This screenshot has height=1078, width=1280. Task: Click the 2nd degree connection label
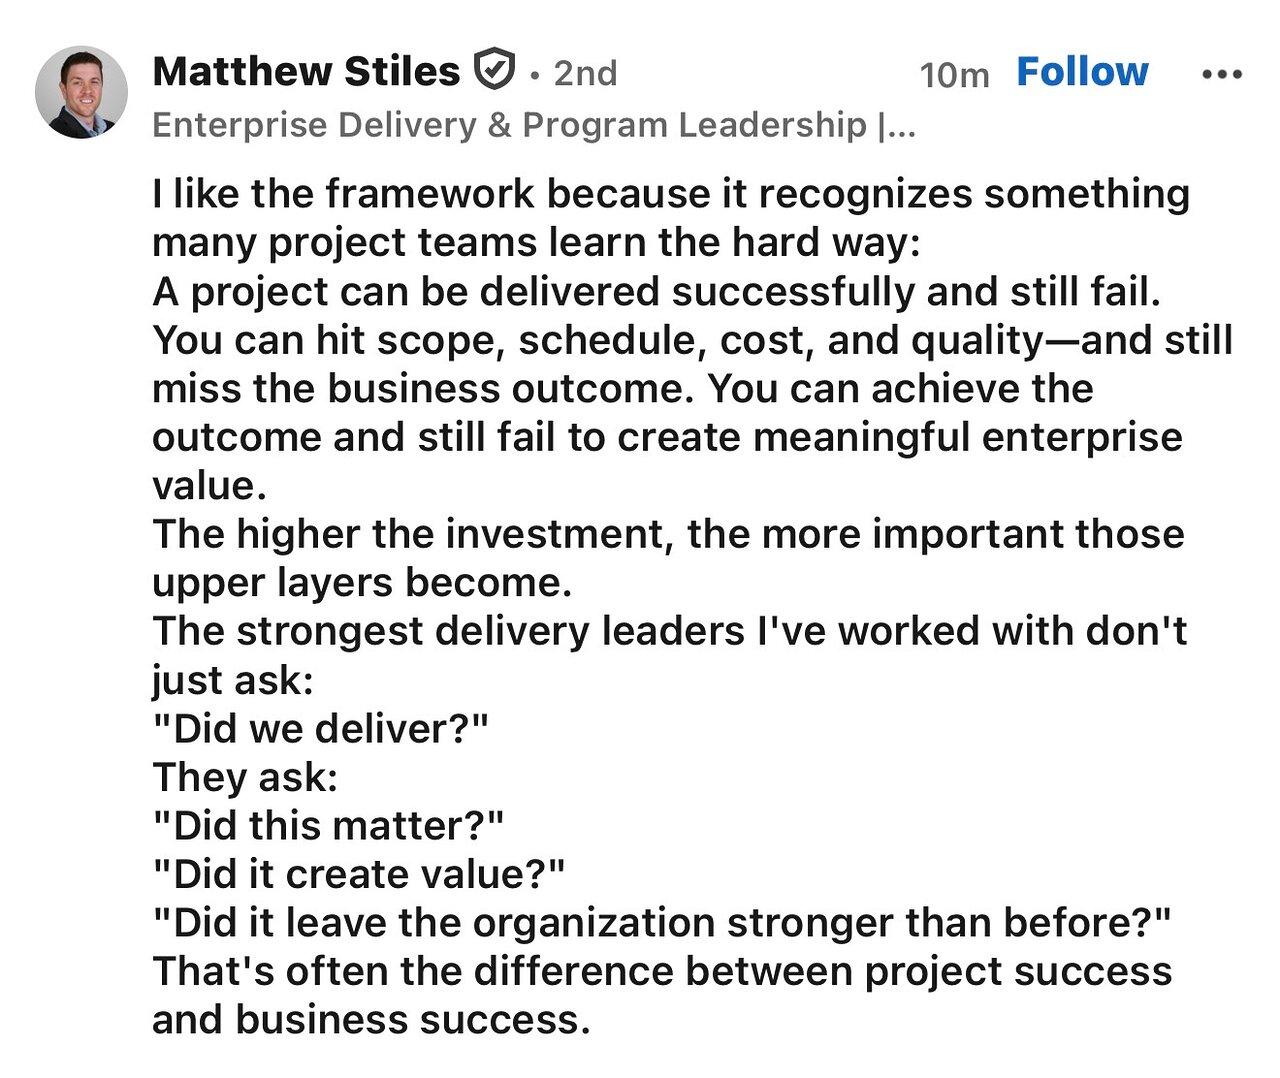(585, 73)
